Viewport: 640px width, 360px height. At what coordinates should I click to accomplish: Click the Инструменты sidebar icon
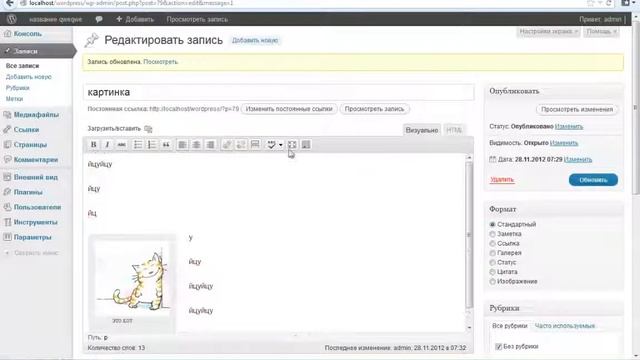coord(7,222)
